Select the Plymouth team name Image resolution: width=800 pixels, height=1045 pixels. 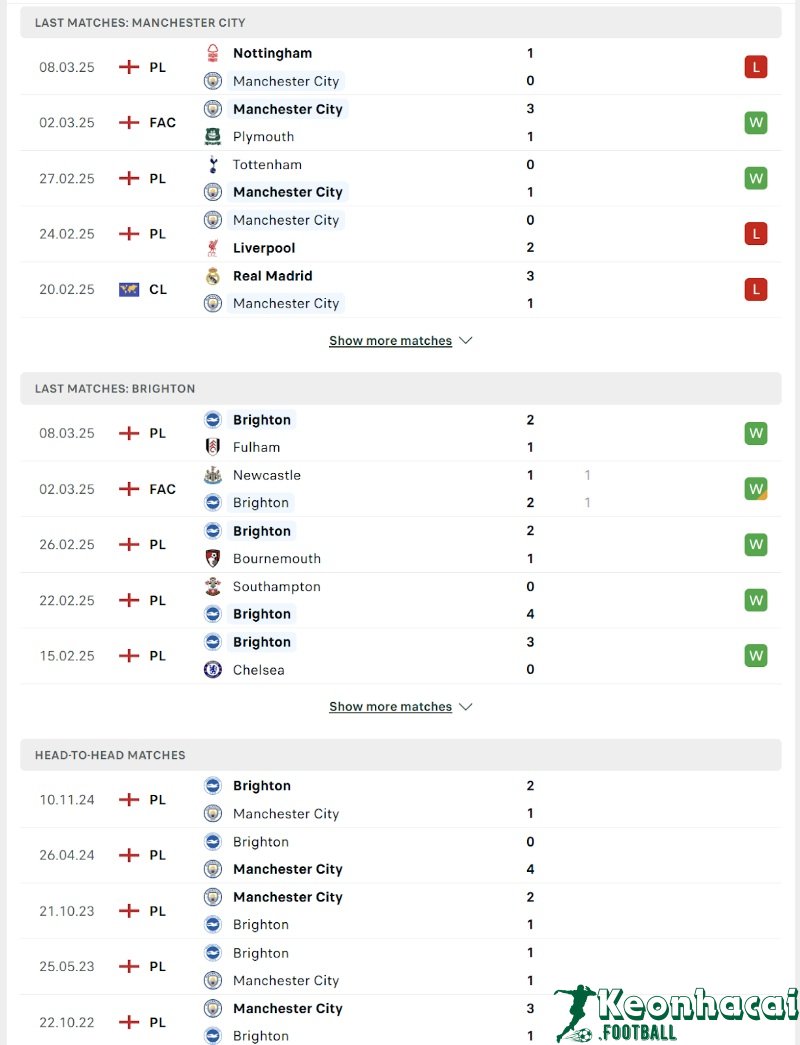(266, 136)
